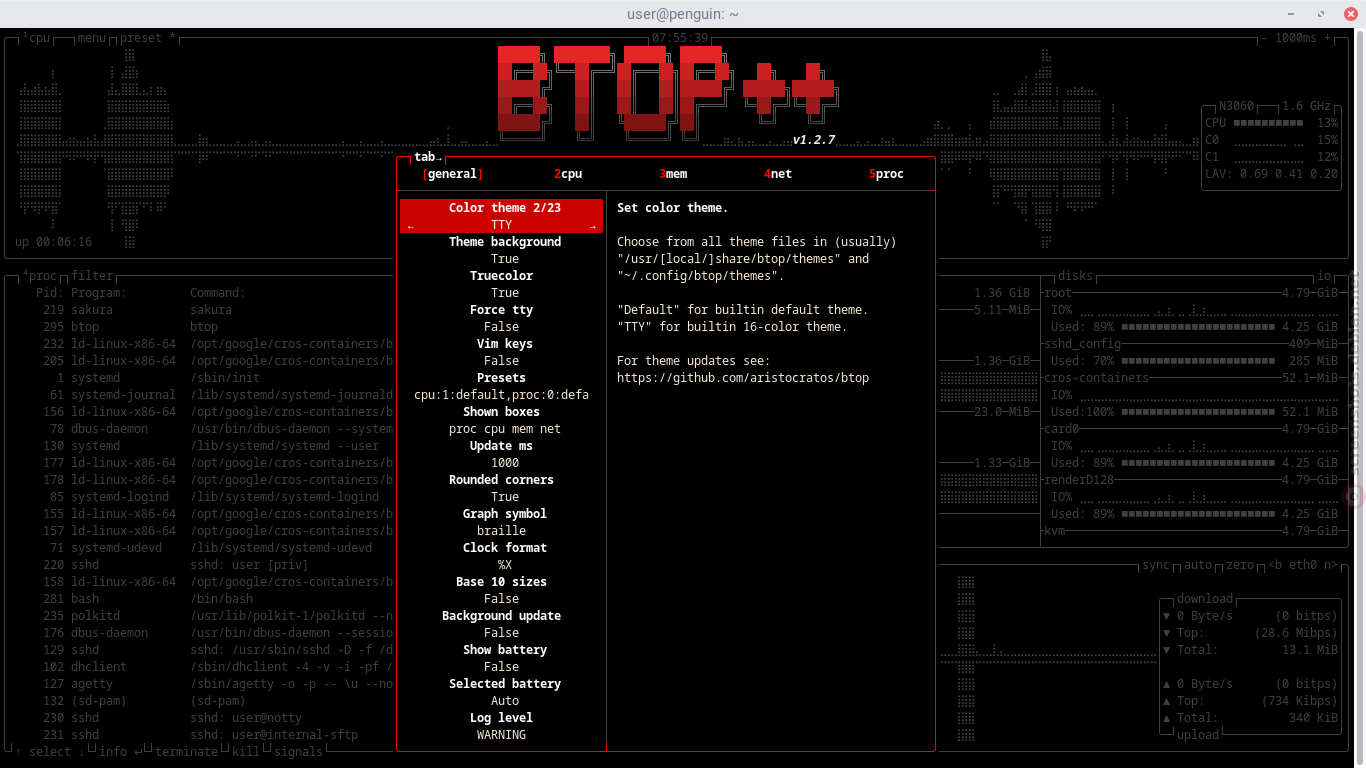The width and height of the screenshot is (1366, 768).
Task: Click the github.com/aristocratos/btop URL
Action: [x=743, y=378]
